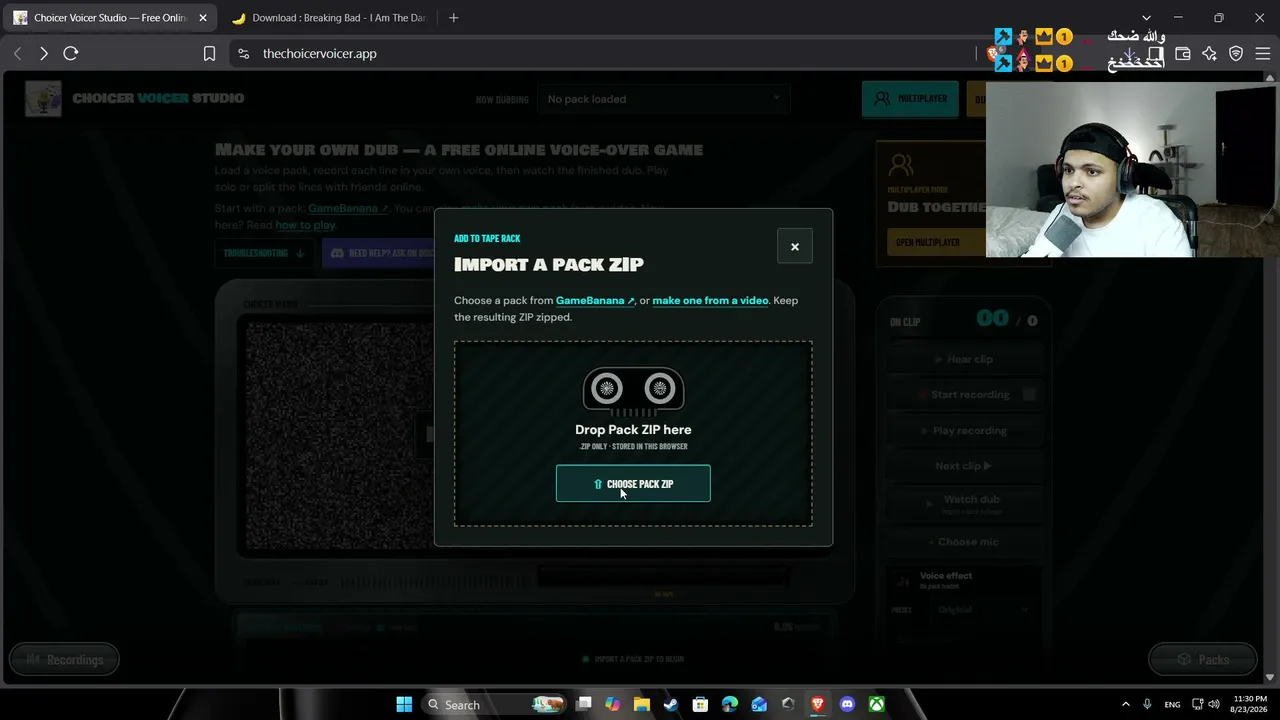Image resolution: width=1280 pixels, height=720 pixels.
Task: Click the 'Drop Pack ZIP here' text
Action: click(x=633, y=430)
